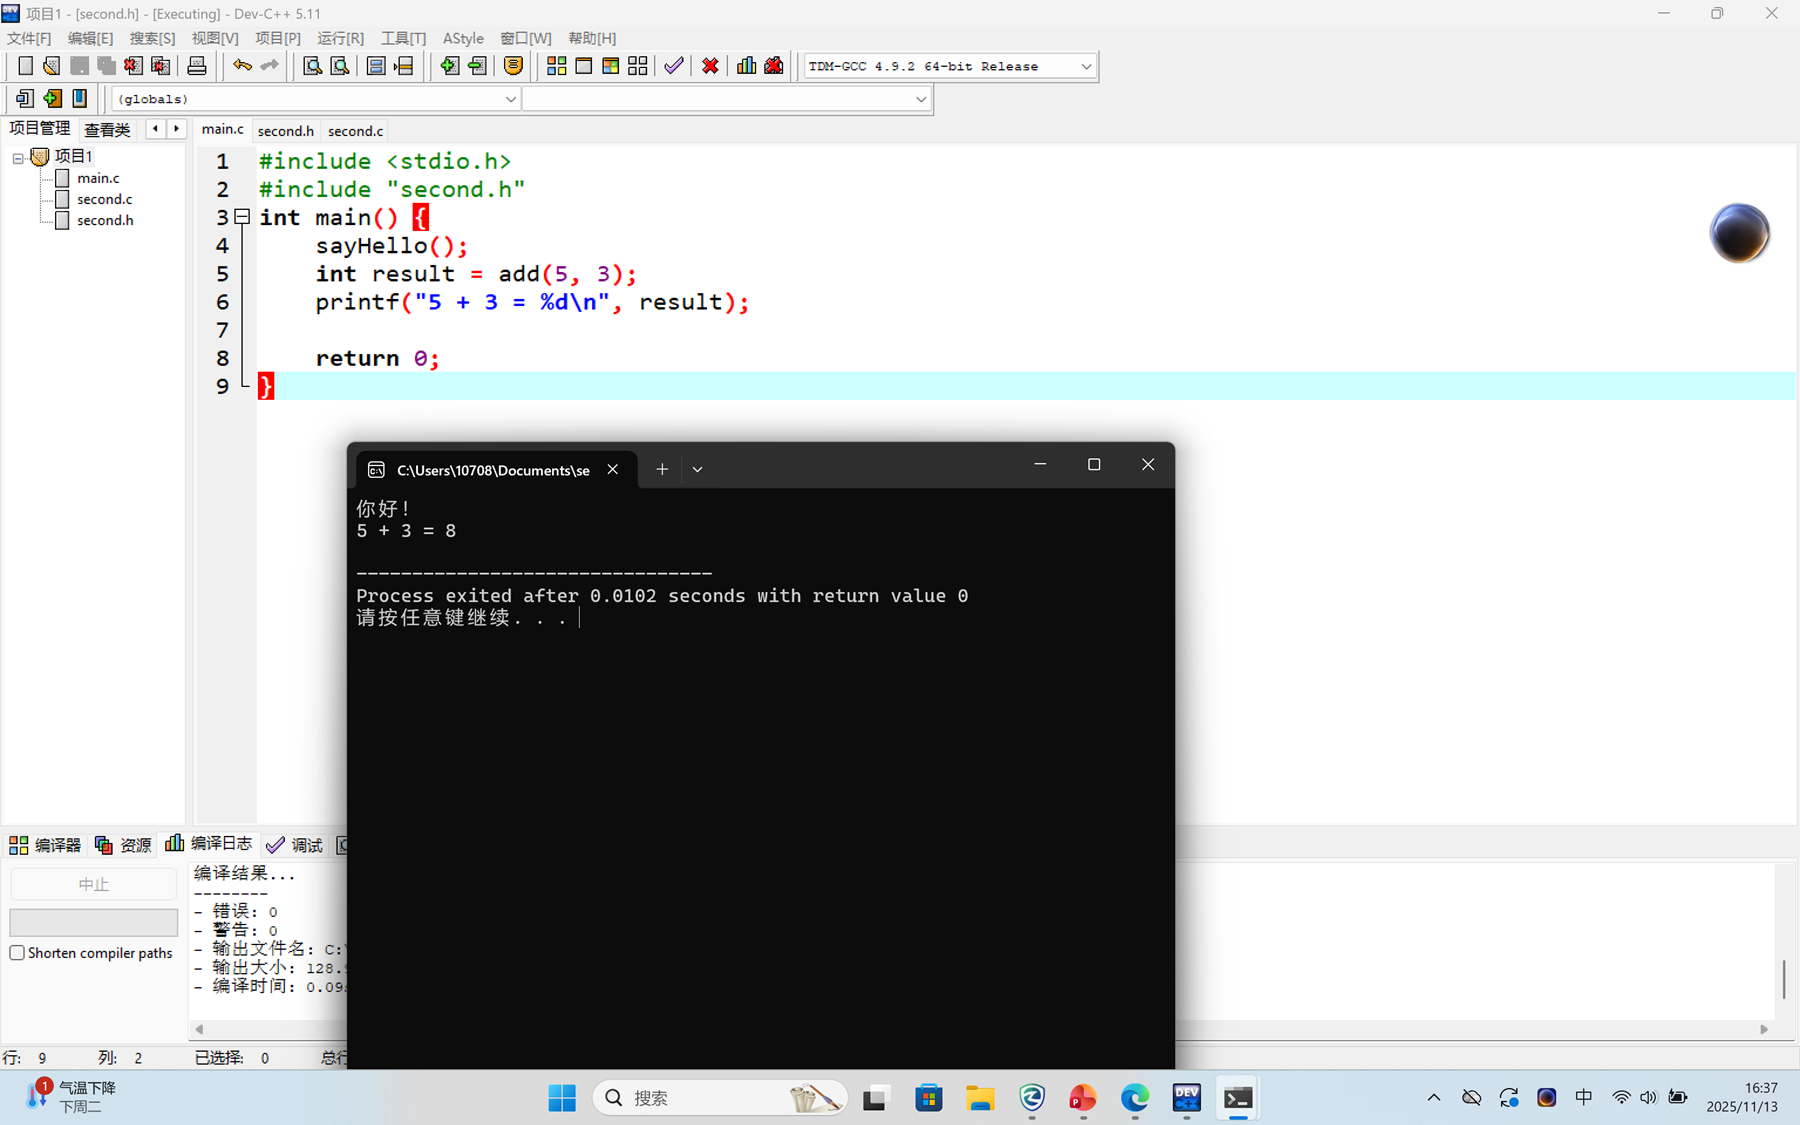Screen dimensions: 1800x1125
Task: Select main.c in the project tree
Action: tap(98, 178)
